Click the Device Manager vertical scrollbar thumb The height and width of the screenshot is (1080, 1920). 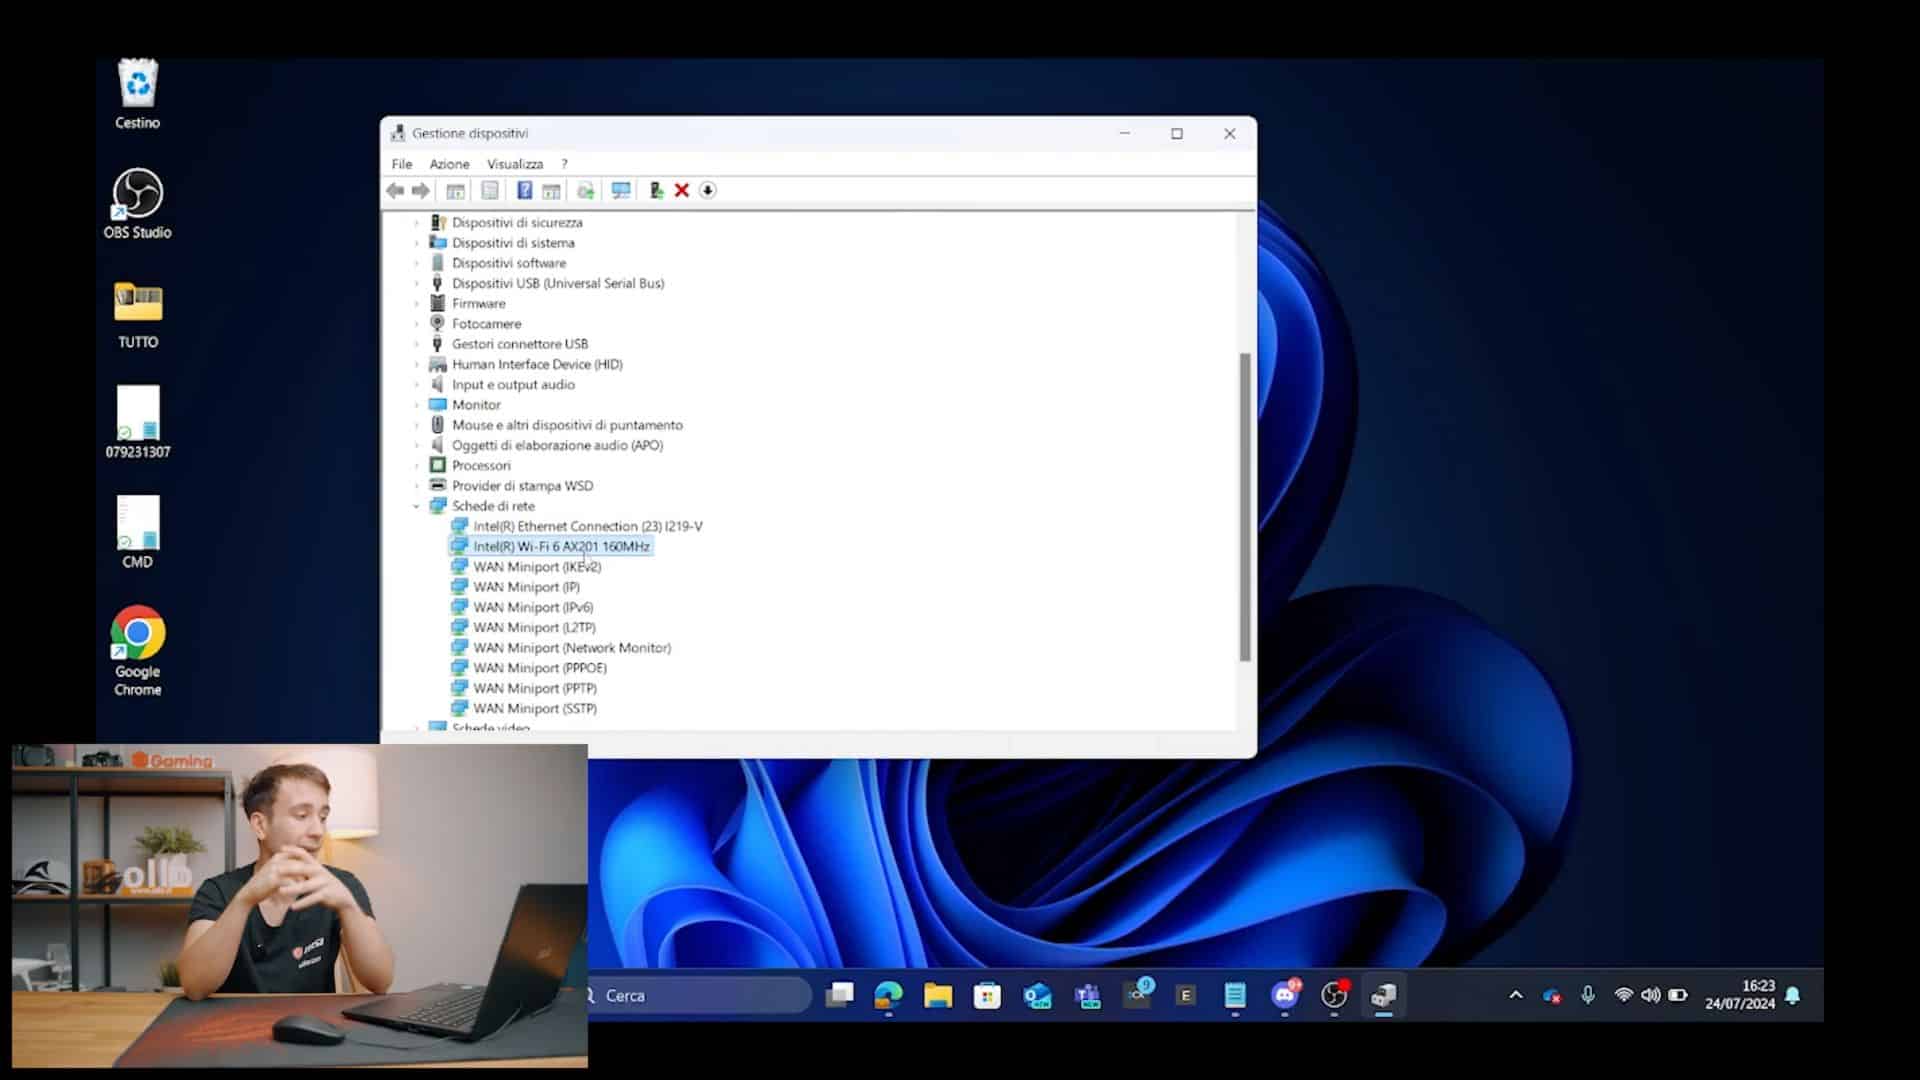pos(1245,507)
